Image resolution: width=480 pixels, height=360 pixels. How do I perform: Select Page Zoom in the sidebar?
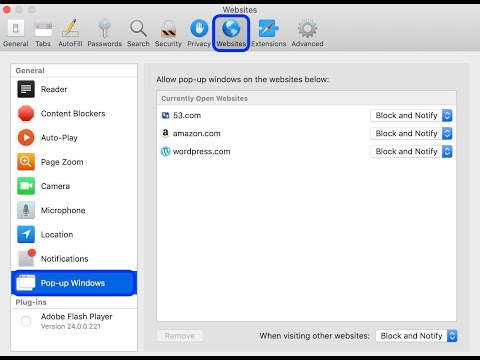(74, 162)
